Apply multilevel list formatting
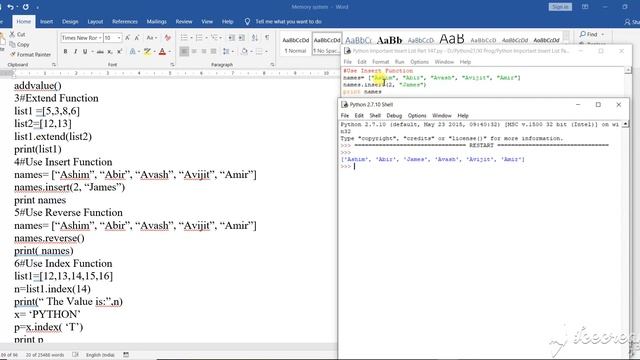Image resolution: width=640 pixels, height=360 pixels. [x=214, y=38]
